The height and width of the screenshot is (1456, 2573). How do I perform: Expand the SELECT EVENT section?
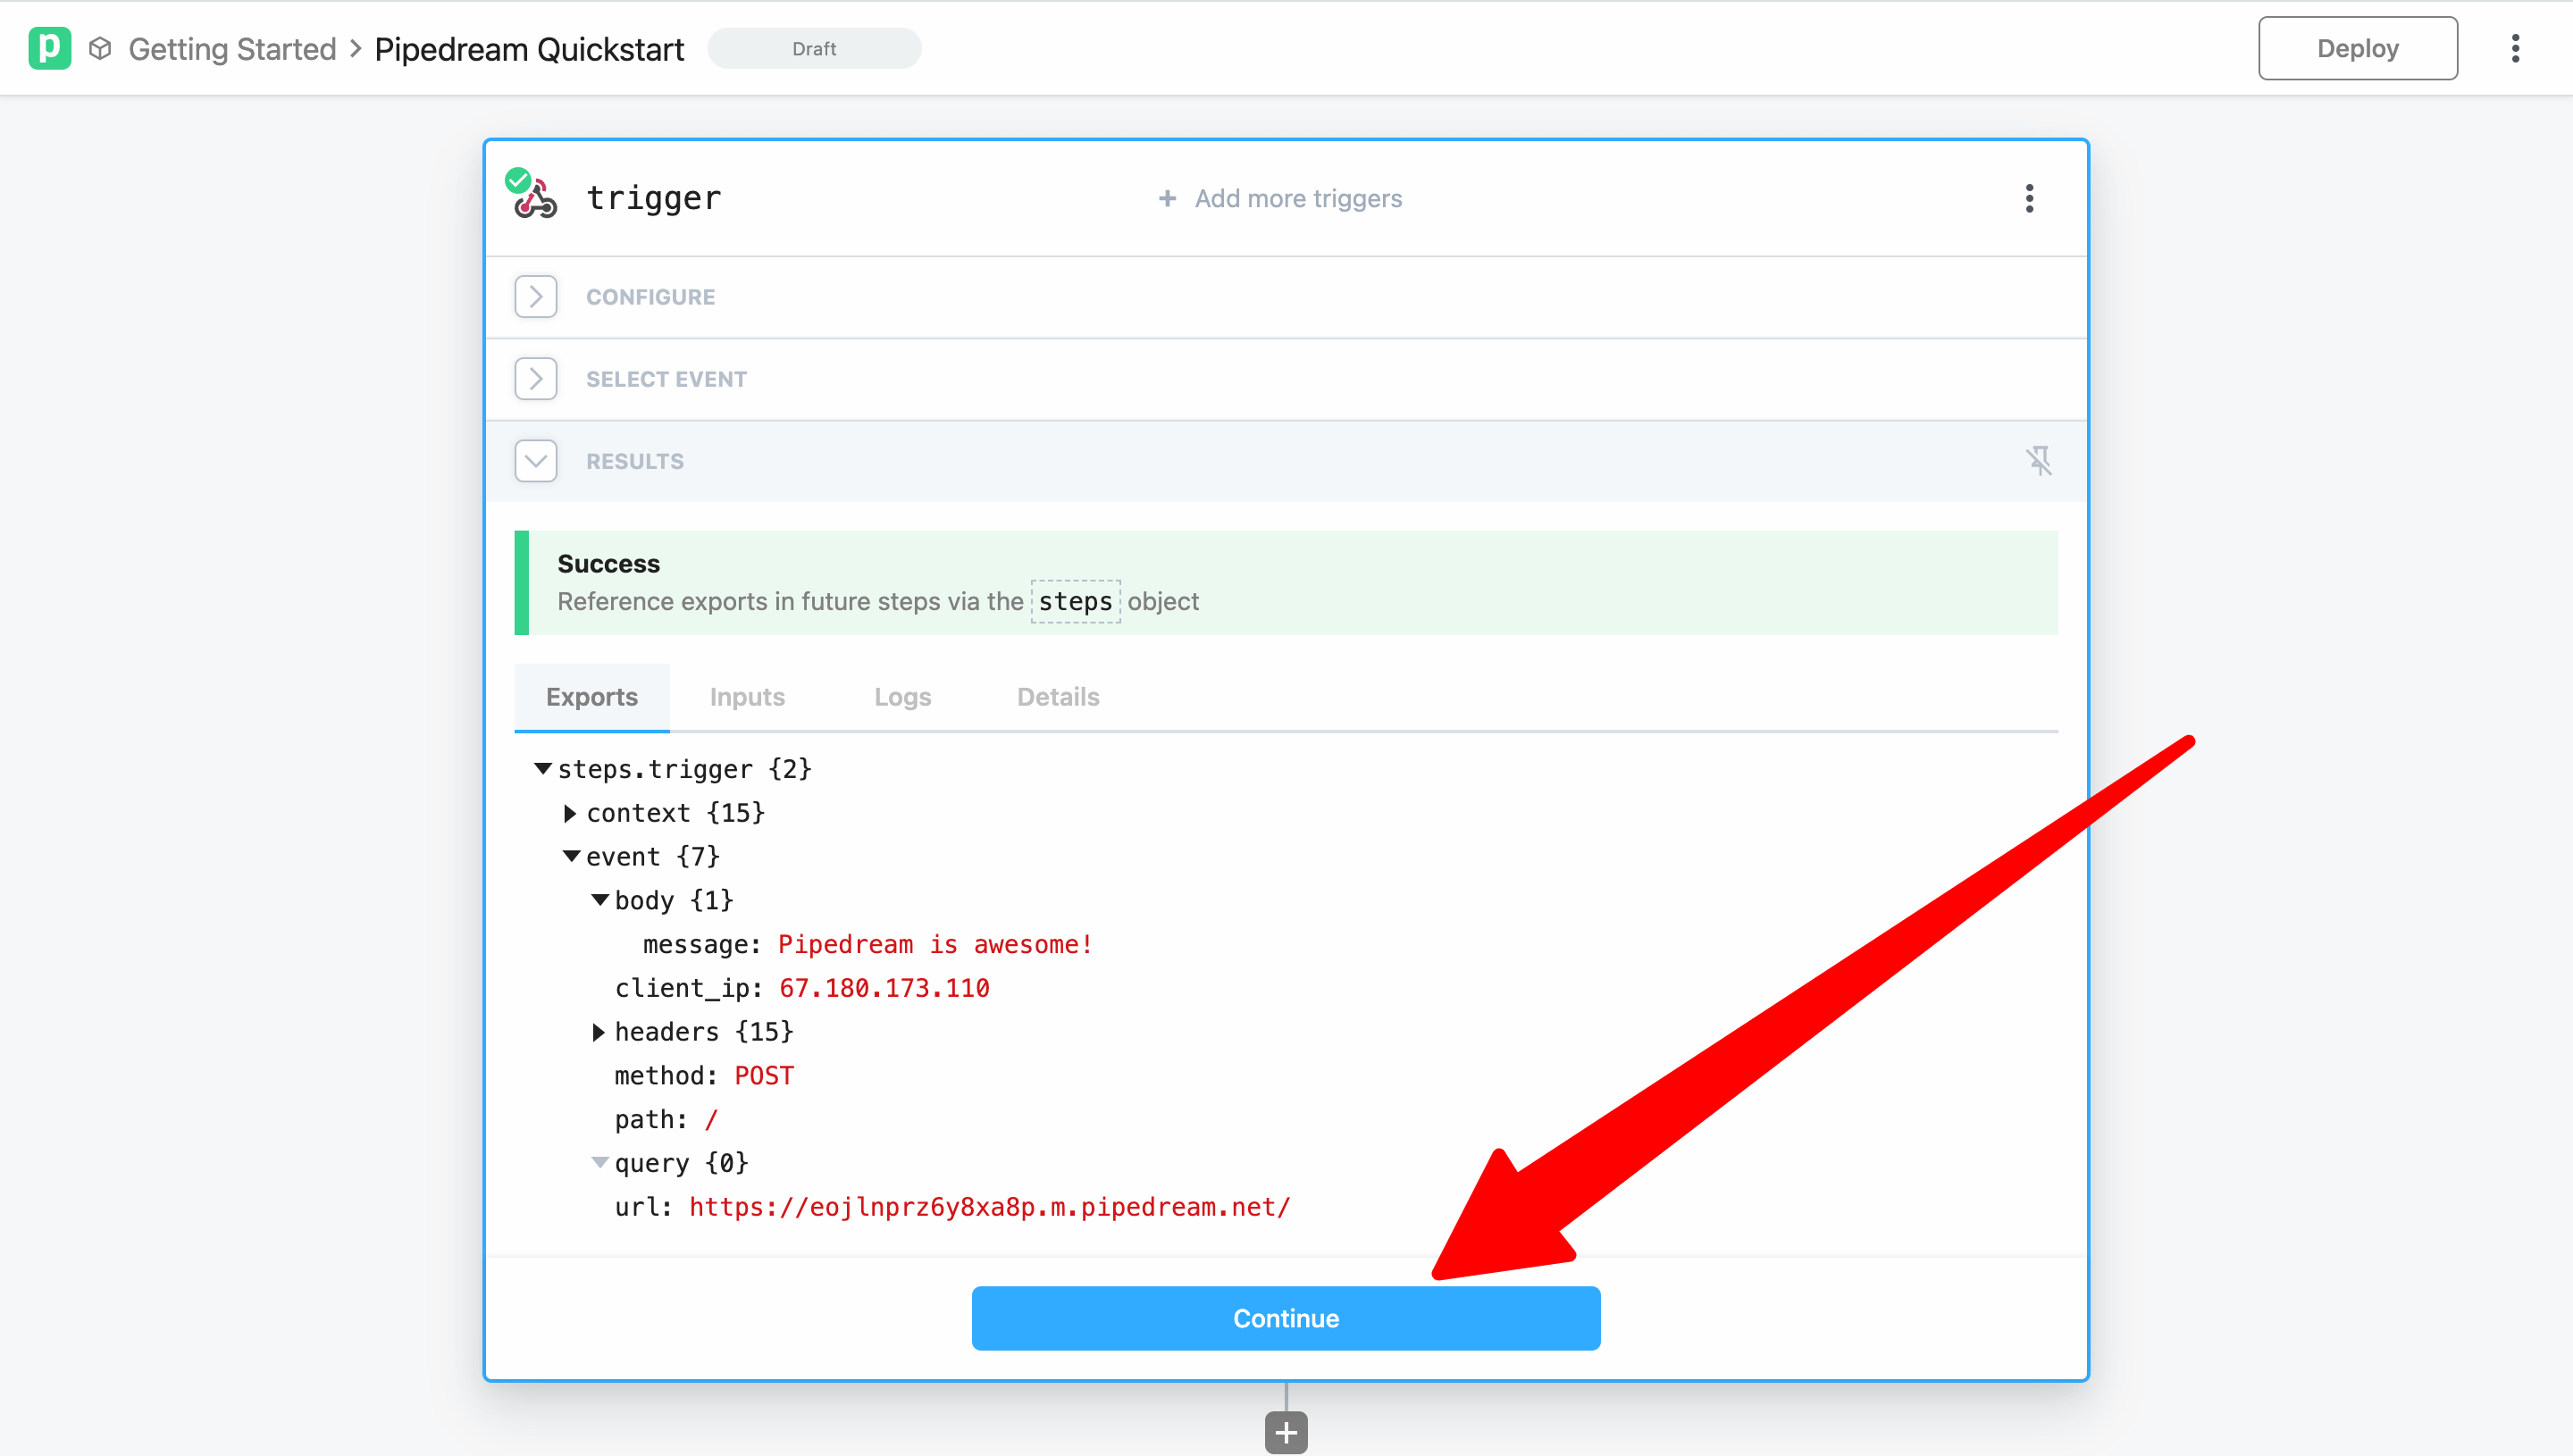(x=536, y=379)
